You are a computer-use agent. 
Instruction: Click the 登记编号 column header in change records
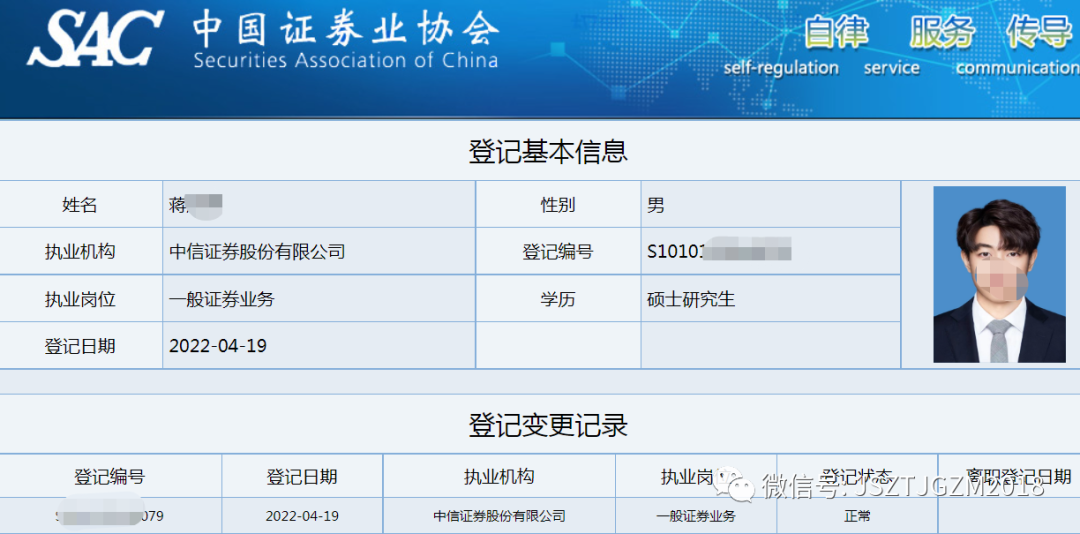[110, 476]
